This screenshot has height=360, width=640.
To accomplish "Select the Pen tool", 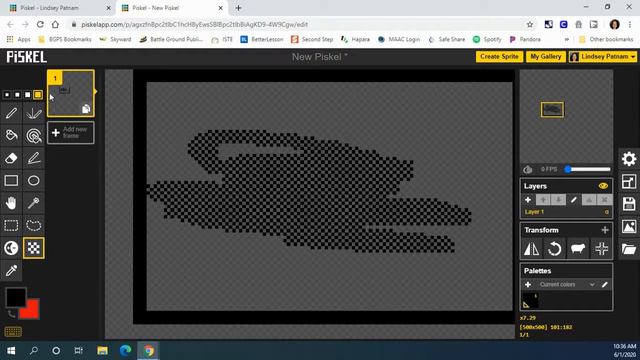I will click(x=11, y=113).
